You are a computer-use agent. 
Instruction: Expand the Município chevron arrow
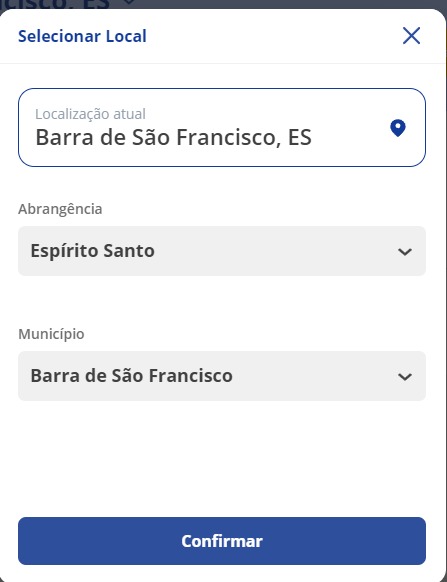tap(405, 377)
